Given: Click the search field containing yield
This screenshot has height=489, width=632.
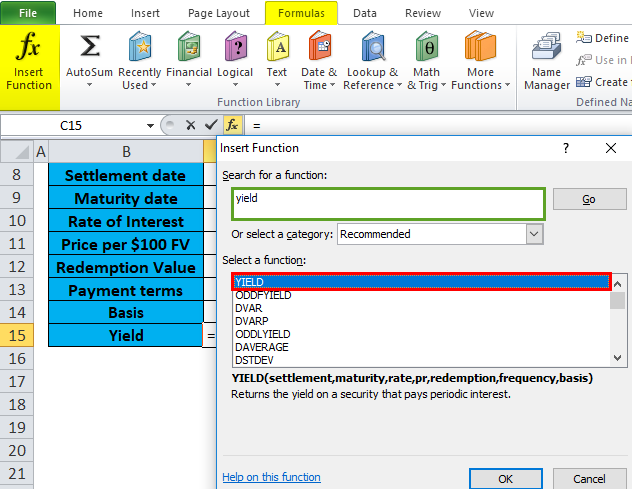Looking at the screenshot, I should (x=388, y=204).
